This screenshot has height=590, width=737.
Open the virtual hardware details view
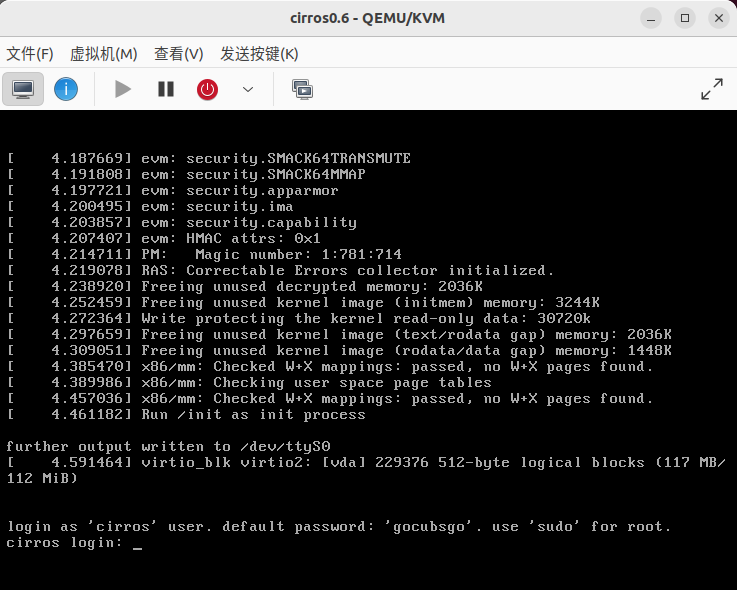pos(66,89)
